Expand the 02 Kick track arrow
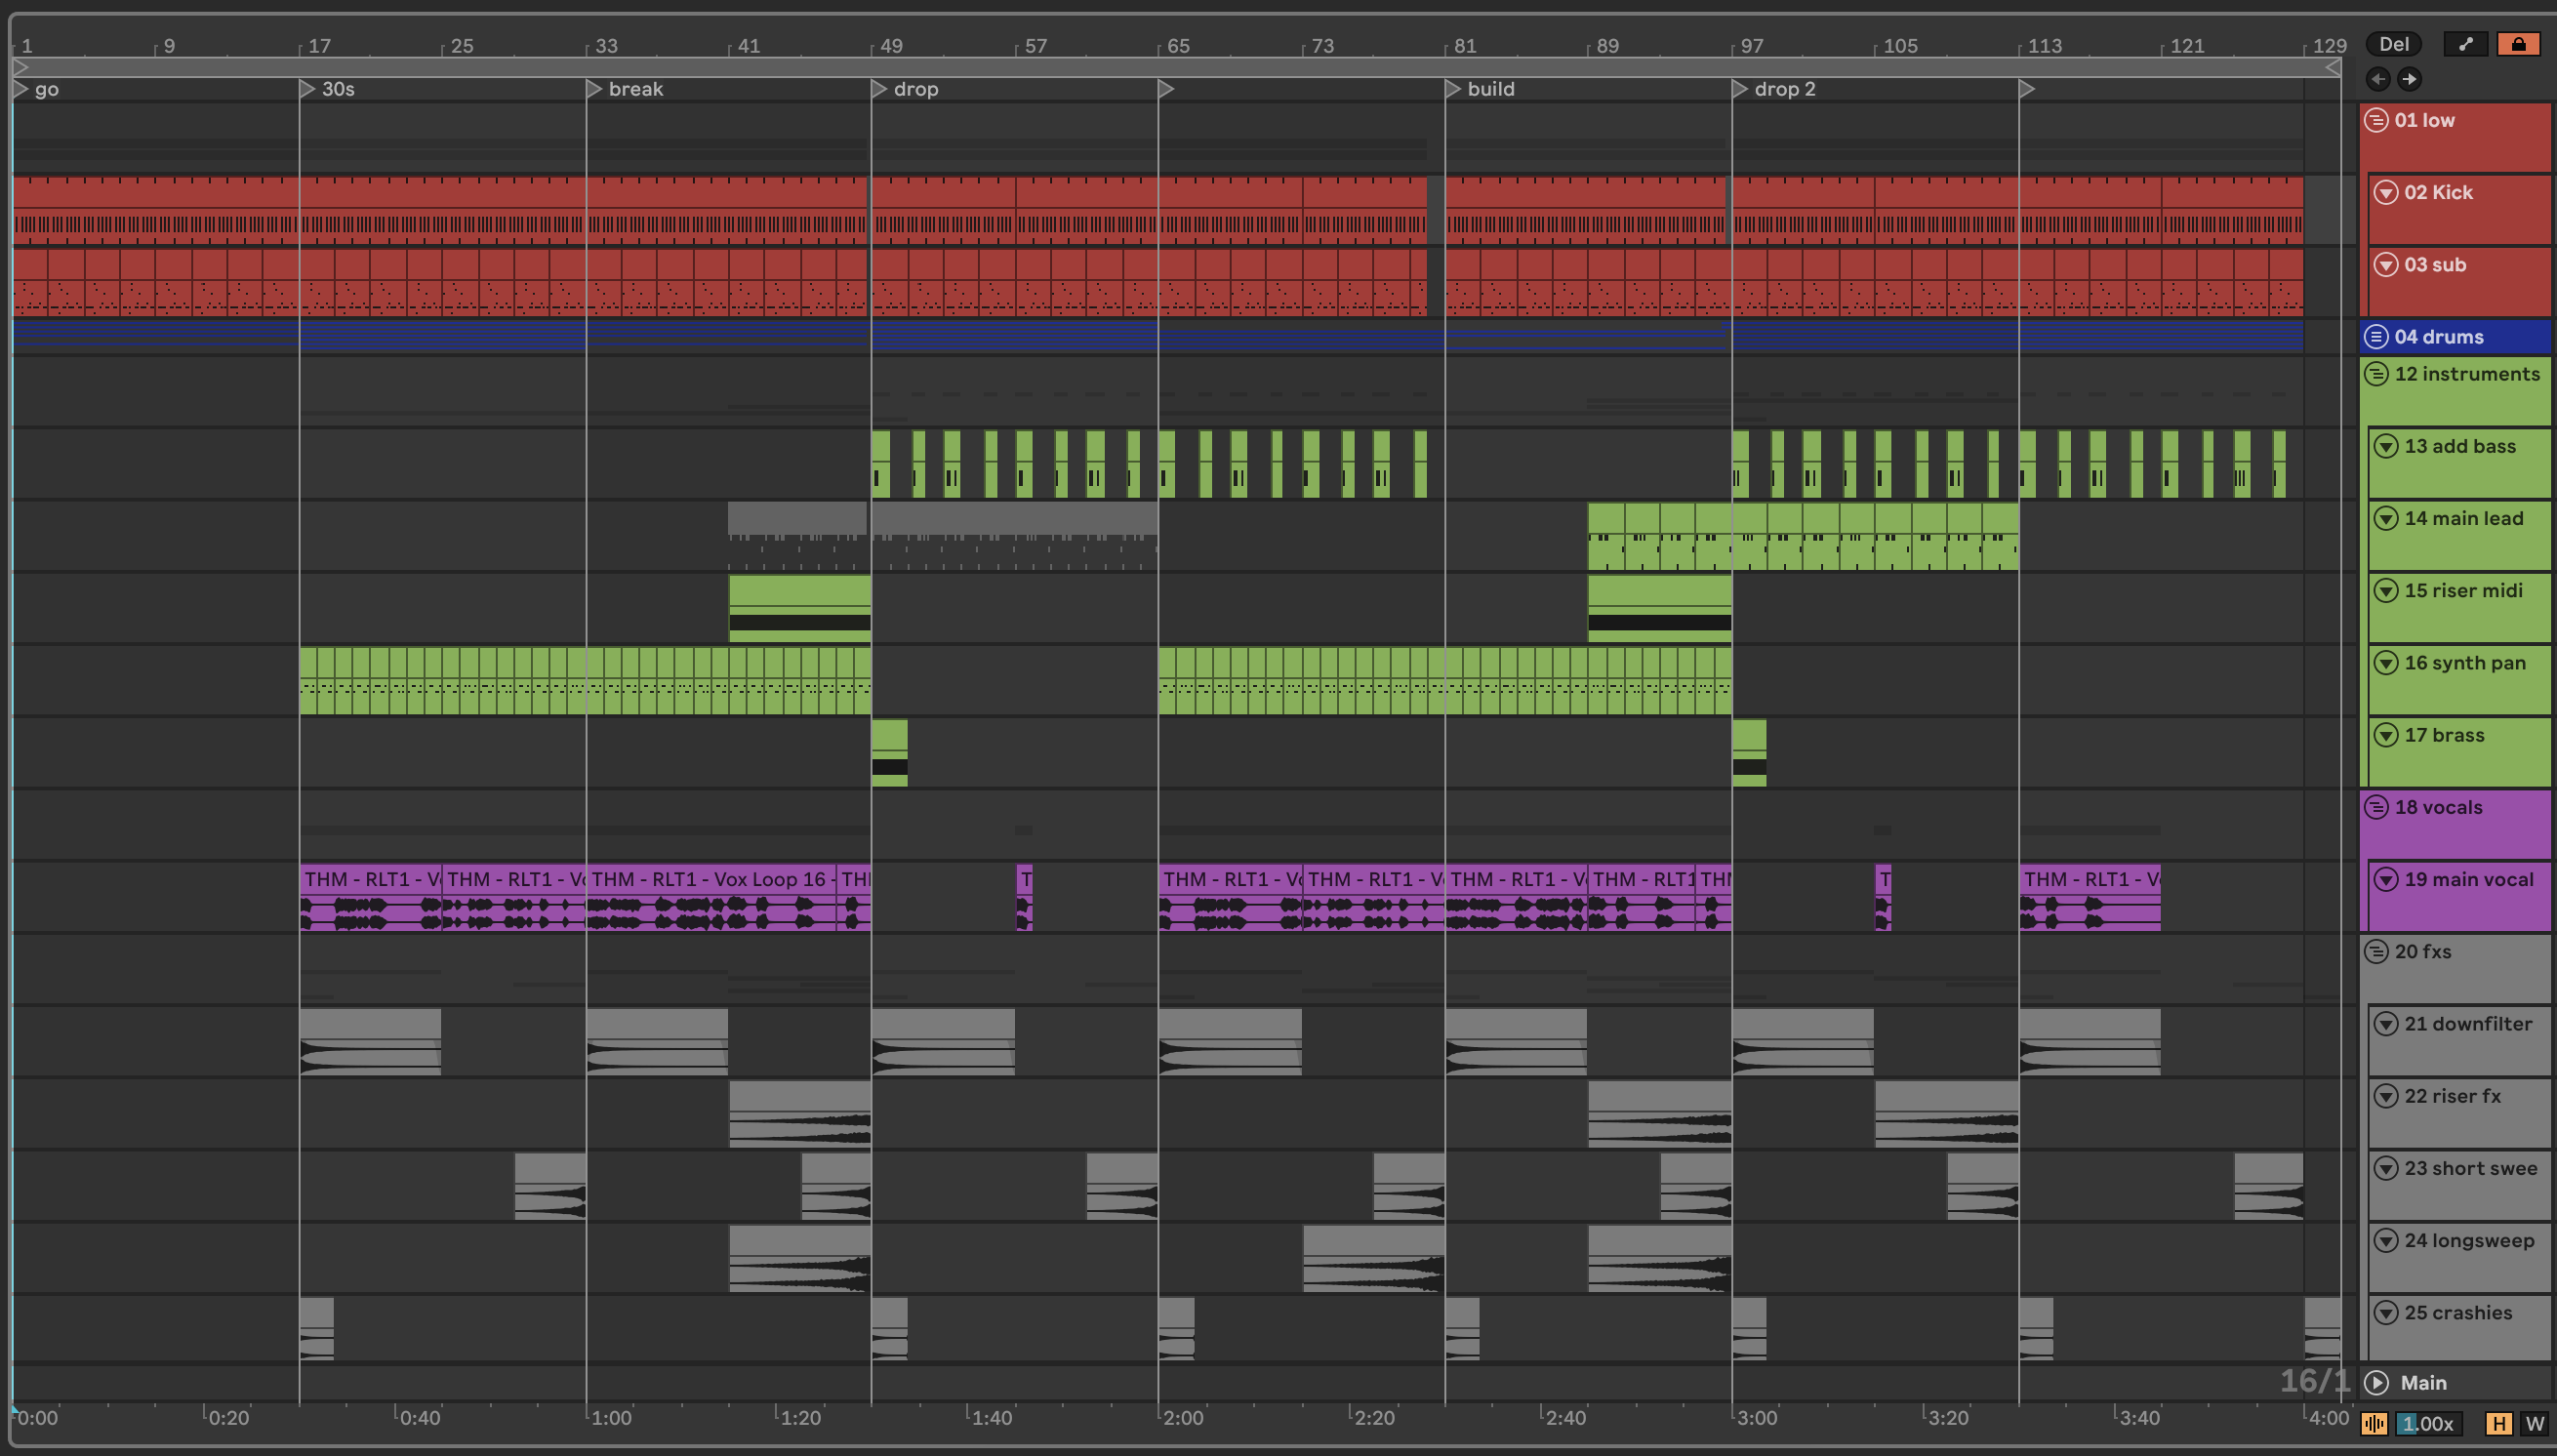 [2386, 192]
